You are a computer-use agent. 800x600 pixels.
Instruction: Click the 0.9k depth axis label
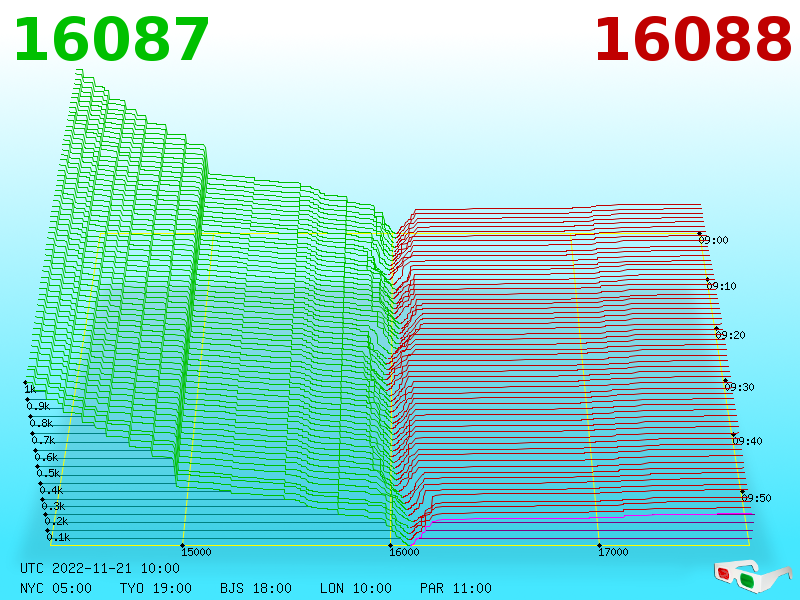(38, 406)
